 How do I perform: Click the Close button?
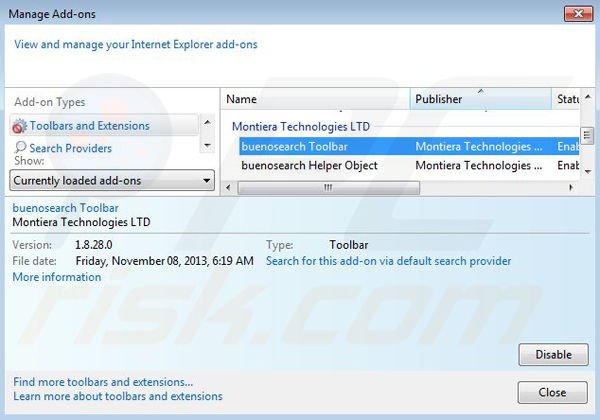(553, 392)
